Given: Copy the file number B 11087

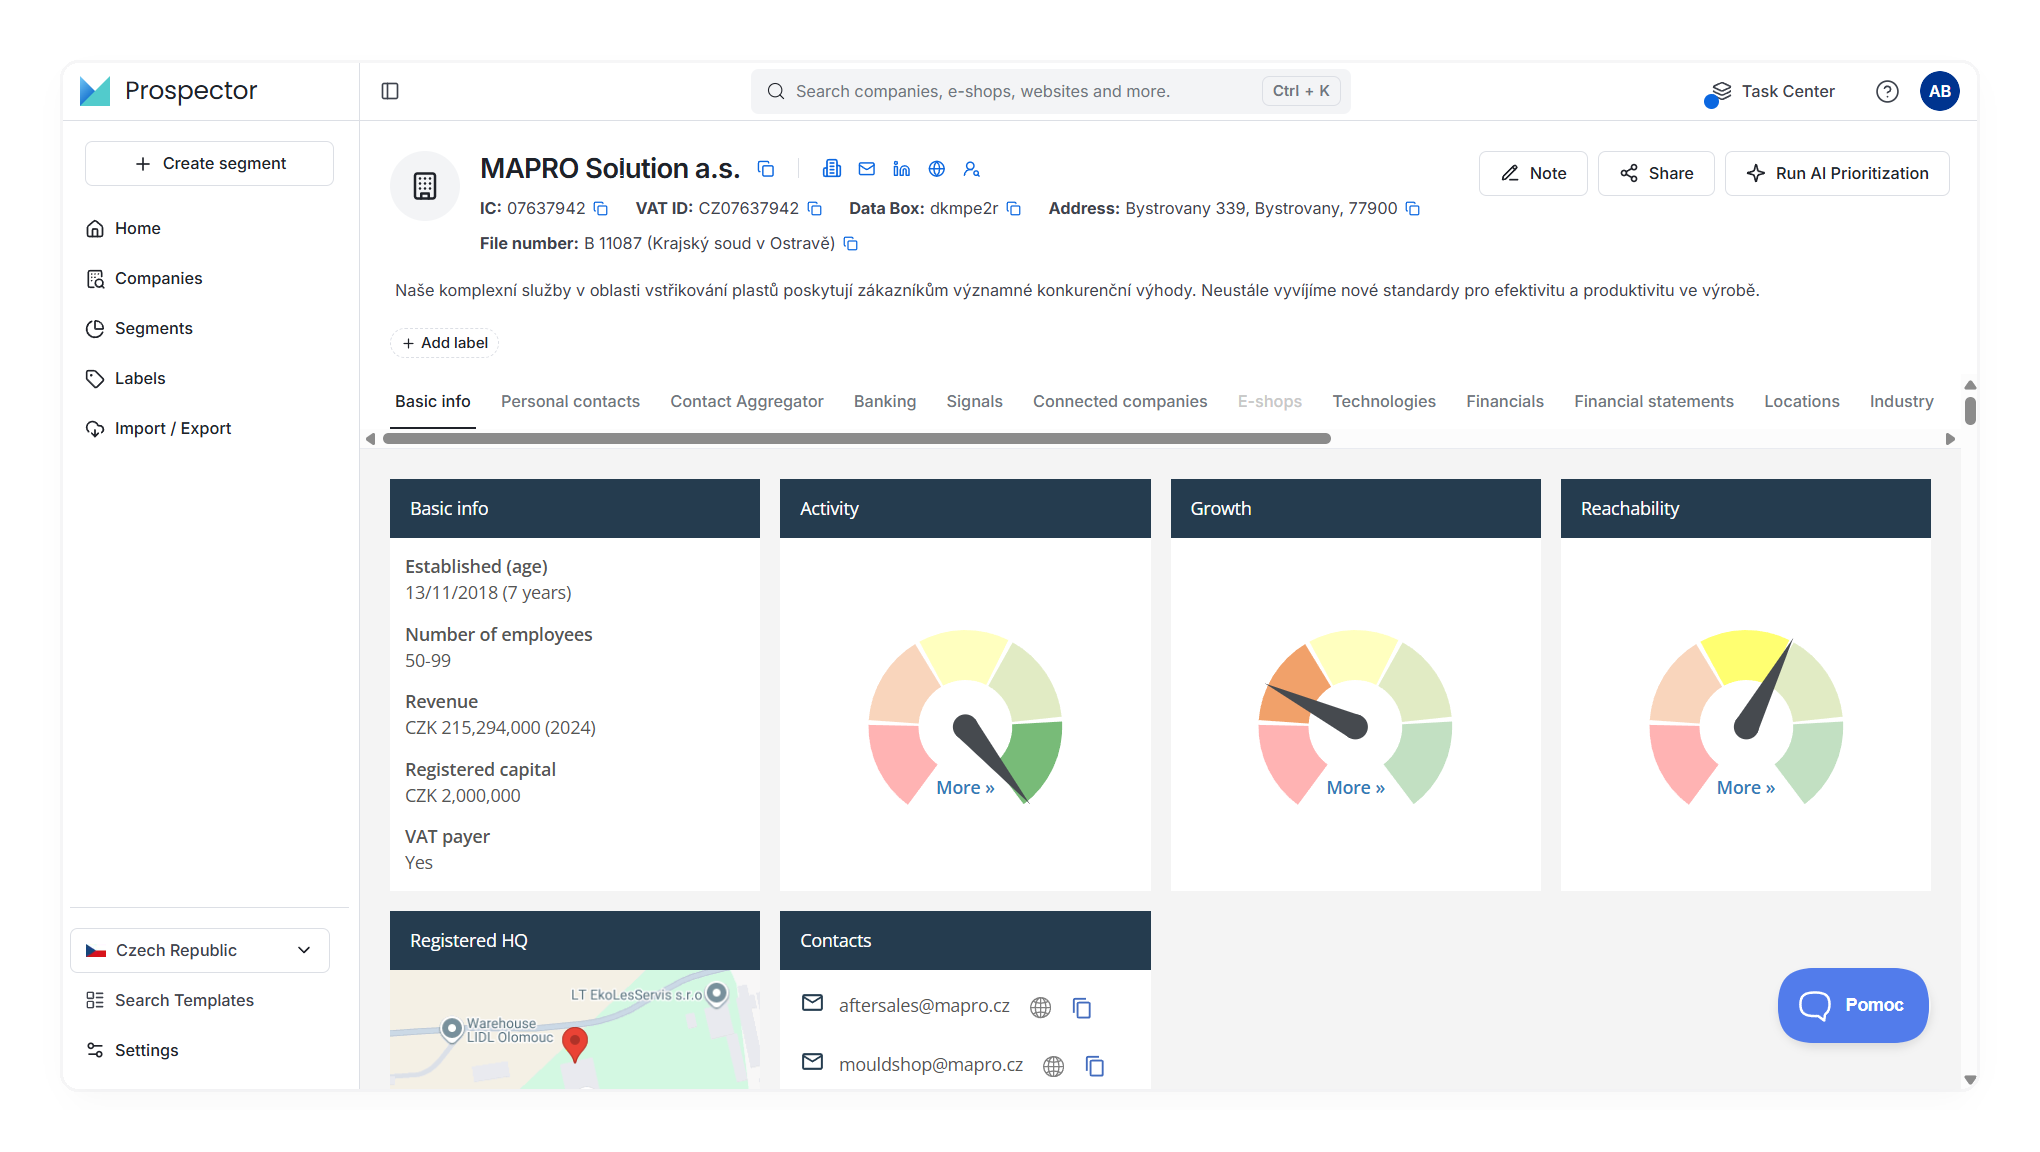Looking at the screenshot, I should pyautogui.click(x=851, y=244).
